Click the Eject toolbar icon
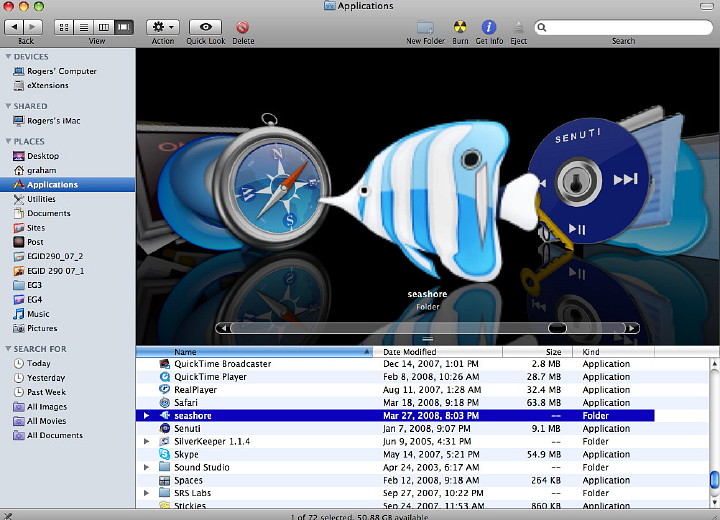This screenshot has width=720, height=520. tap(518, 27)
